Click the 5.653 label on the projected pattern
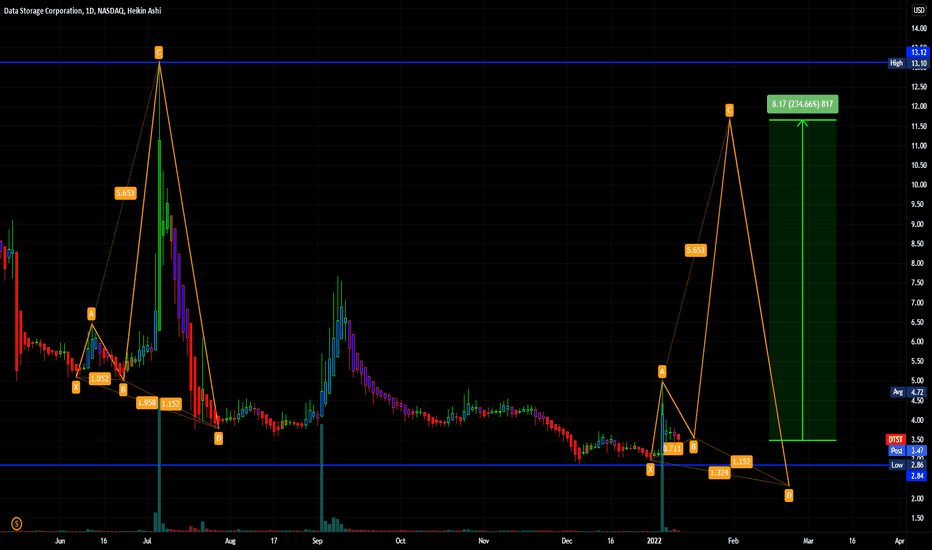The height and width of the screenshot is (550, 932). 695,250
